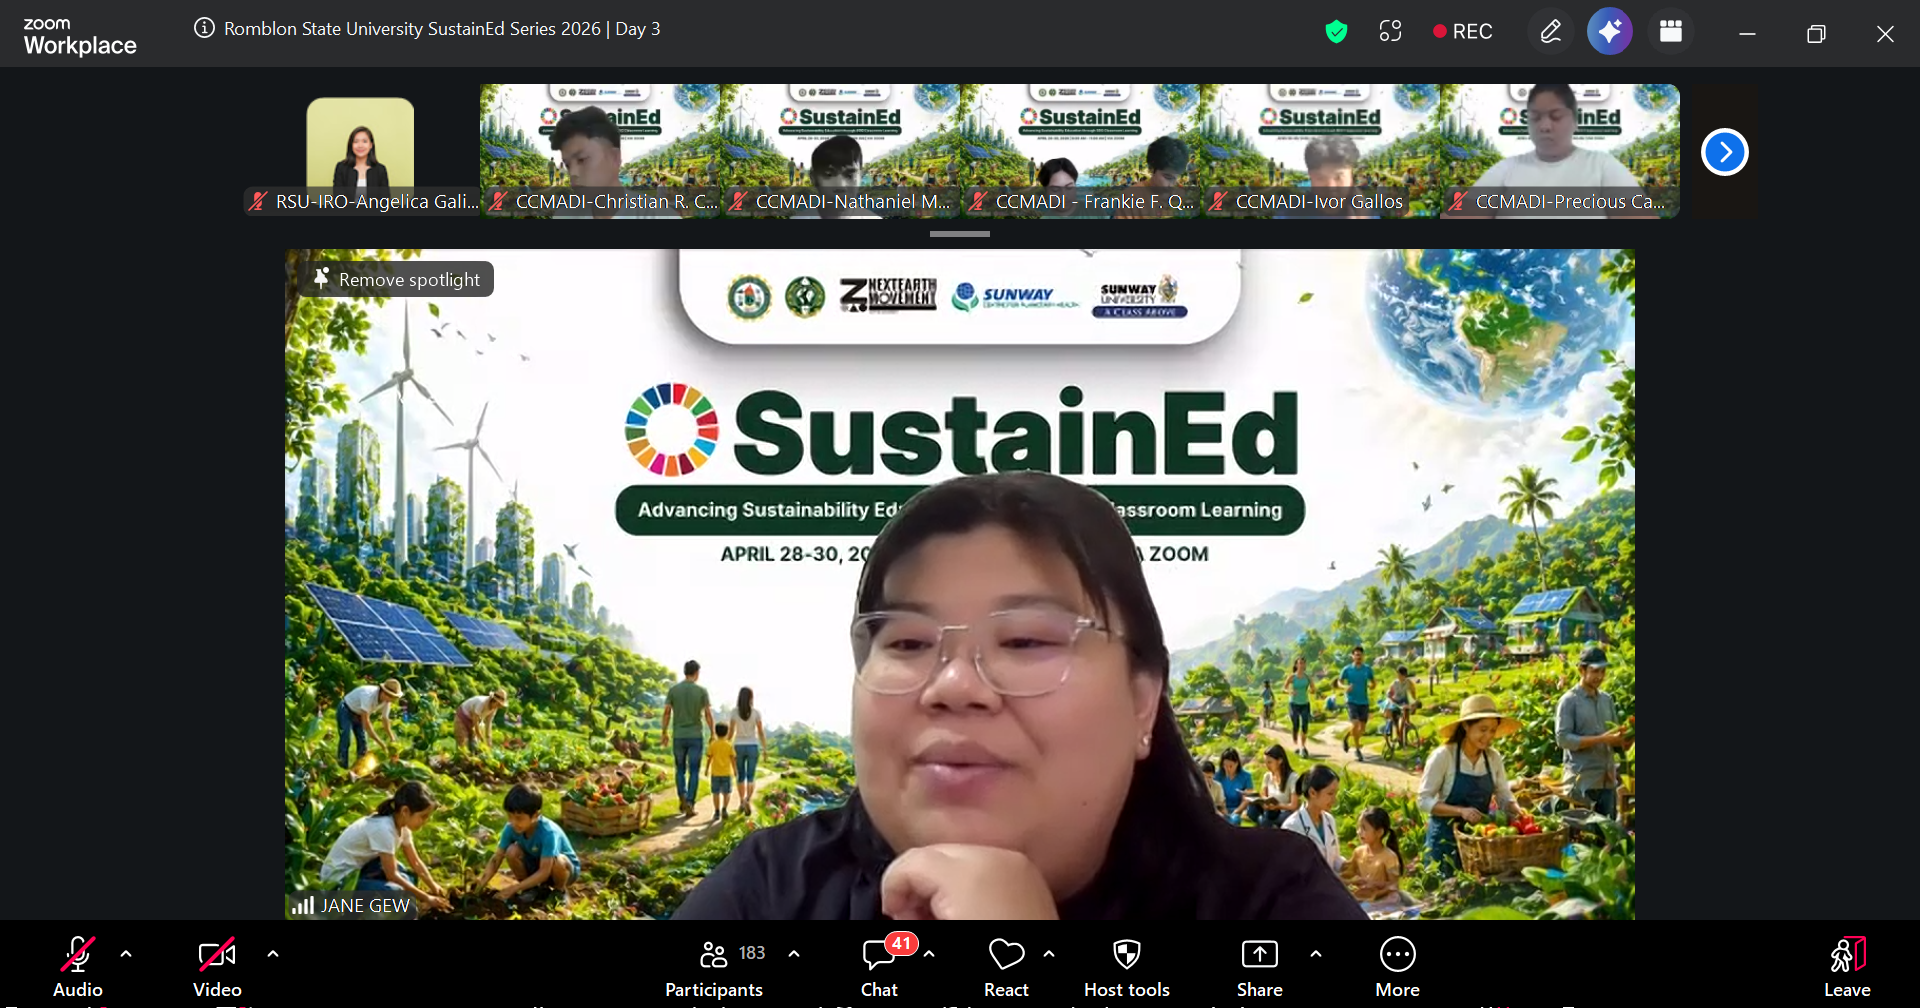Viewport: 1920px width, 1008px height.
Task: Expand audio settings arrow next to Audio
Action: pyautogui.click(x=126, y=954)
